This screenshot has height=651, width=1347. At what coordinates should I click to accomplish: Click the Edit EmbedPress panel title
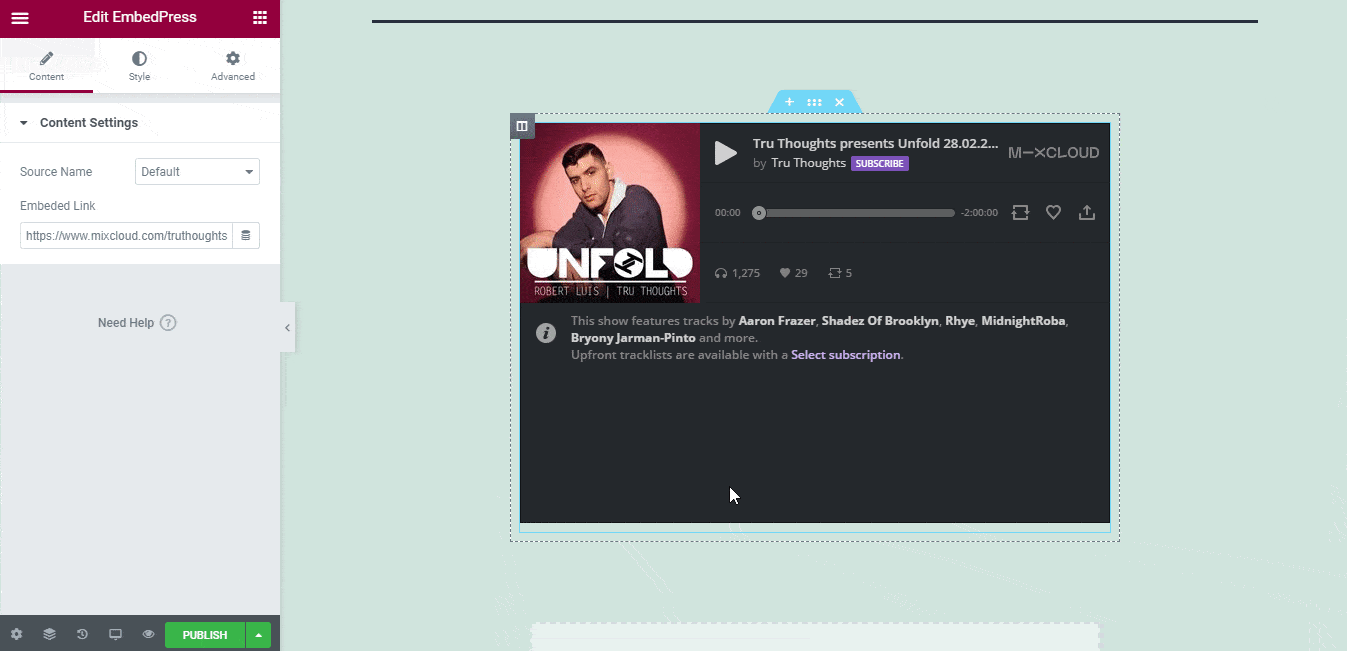click(140, 17)
